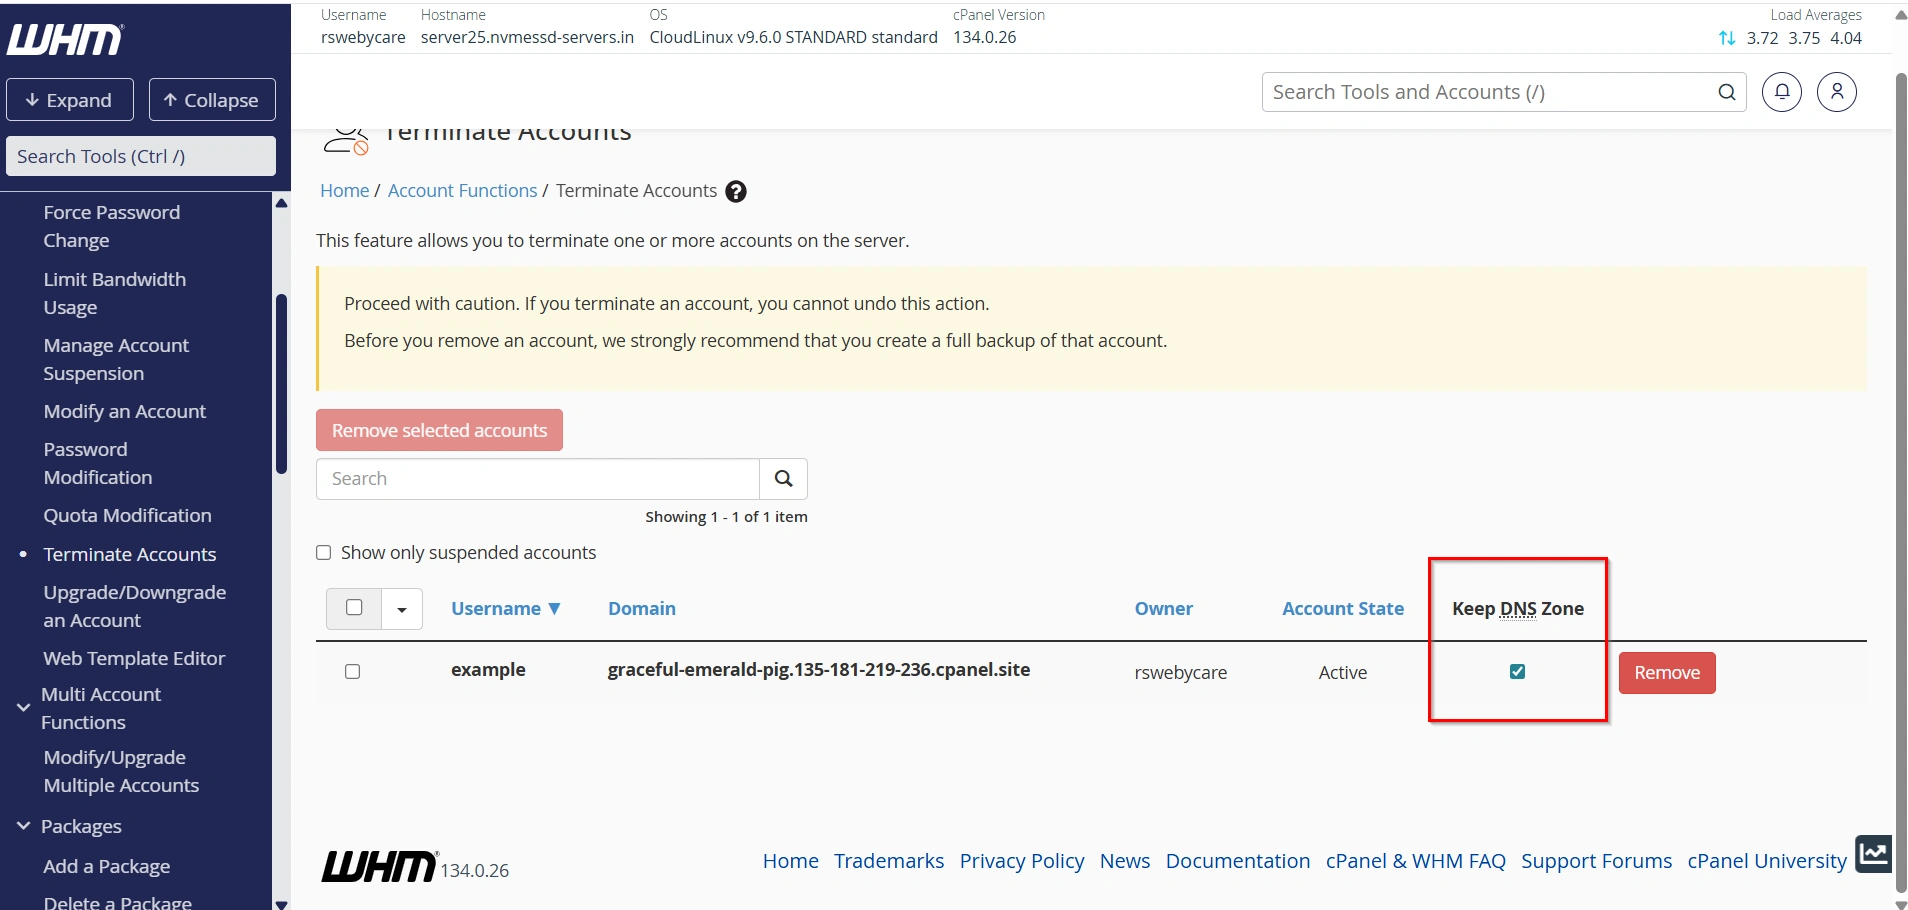Open the user account profile icon
The height and width of the screenshot is (910, 1908).
click(x=1837, y=92)
